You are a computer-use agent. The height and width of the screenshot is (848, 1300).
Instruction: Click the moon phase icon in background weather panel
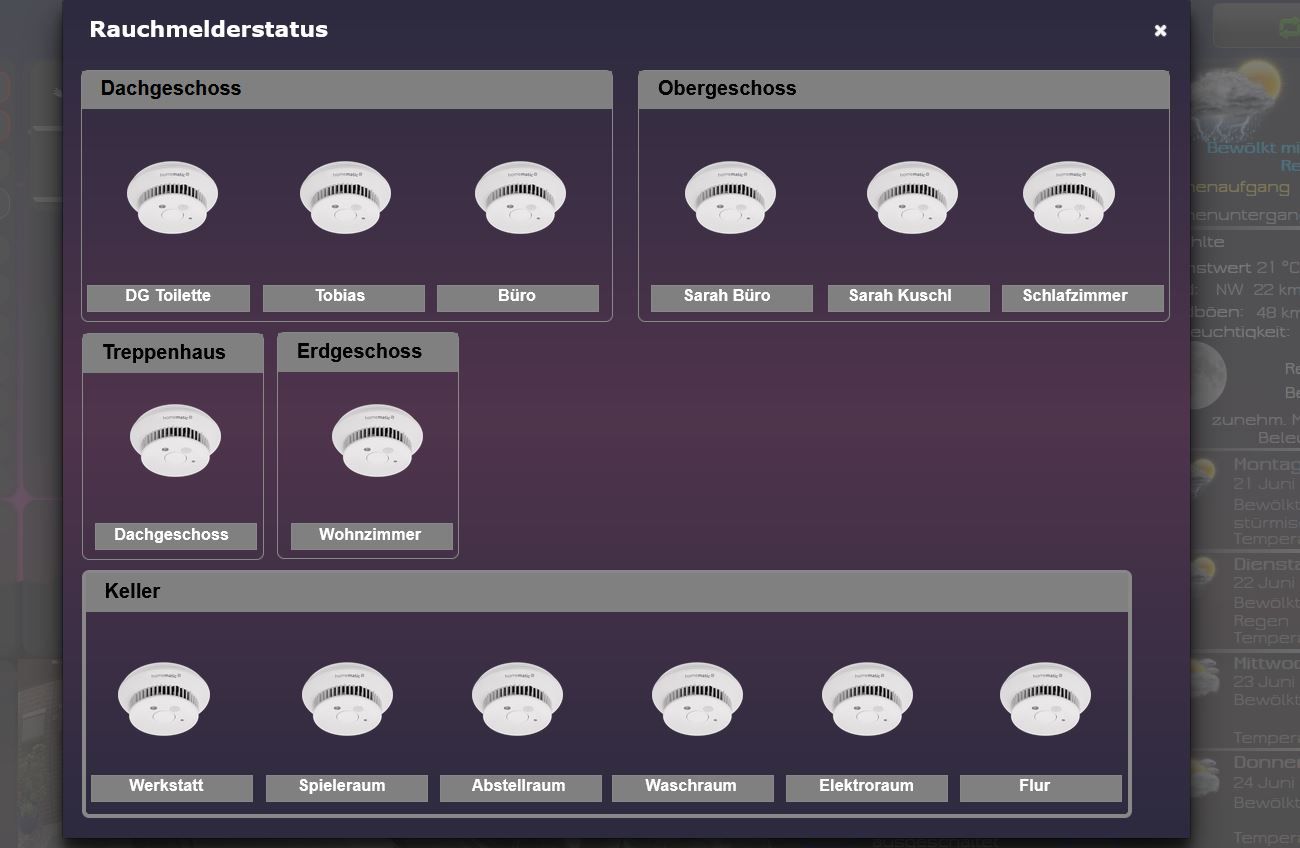coord(1207,375)
